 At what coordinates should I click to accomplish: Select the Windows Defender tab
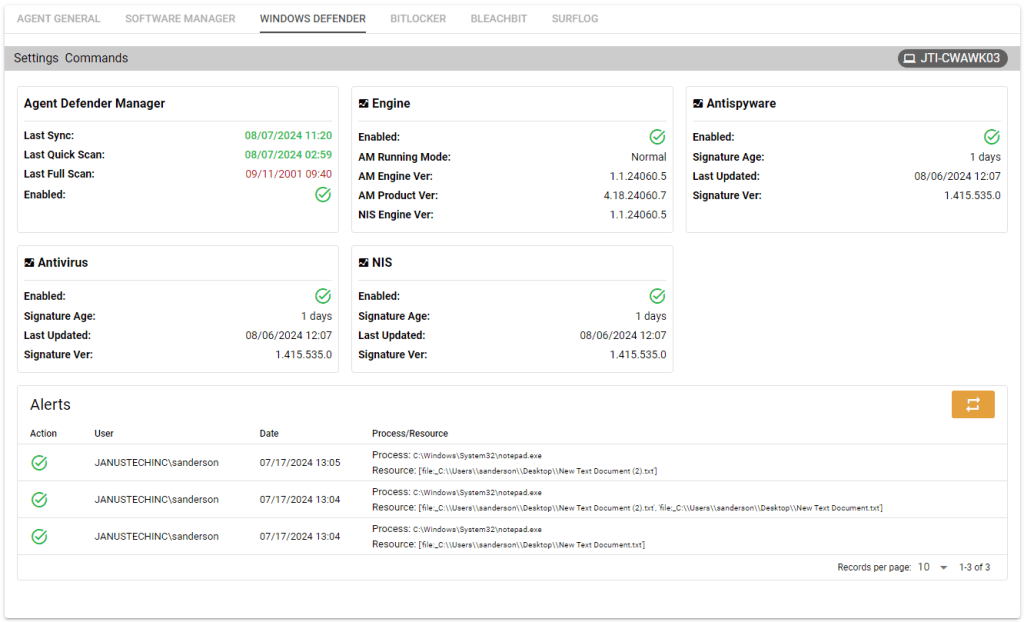click(x=313, y=19)
